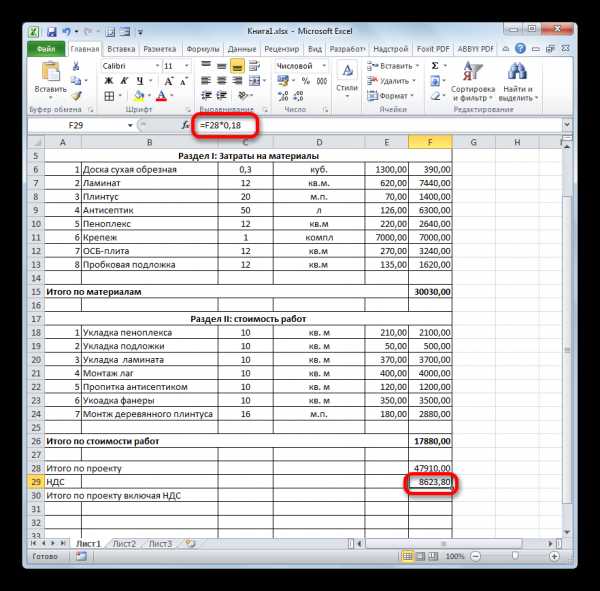The width and height of the screenshot is (600, 591).
Task: Click Удалить cells button
Action: (391, 81)
